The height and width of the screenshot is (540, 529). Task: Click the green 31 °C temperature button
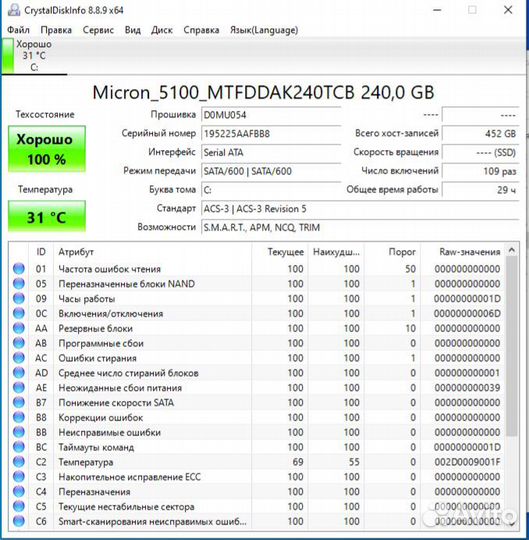(46, 217)
